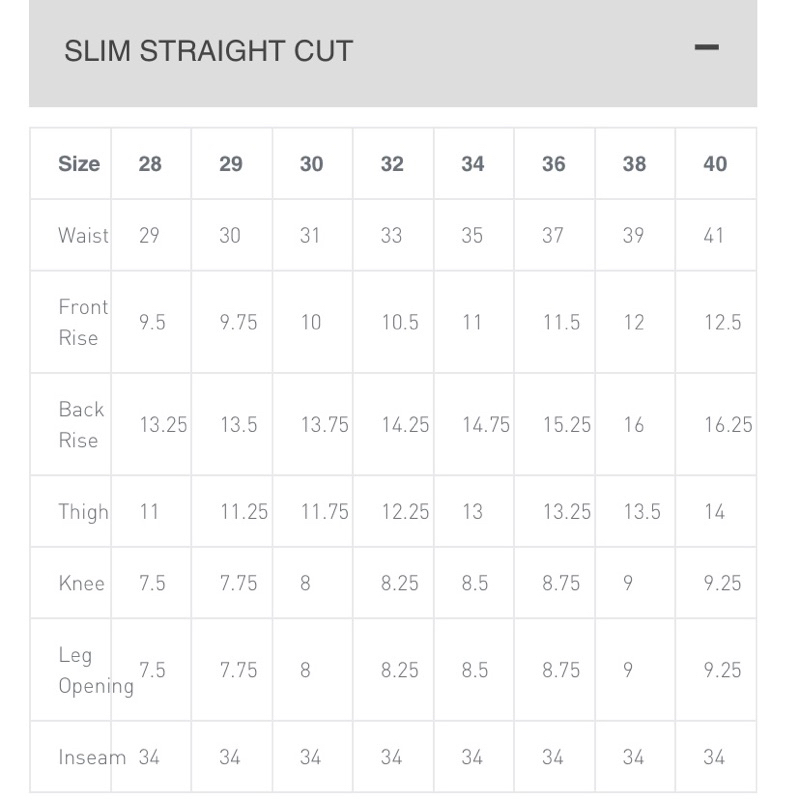The height and width of the screenshot is (800, 800).
Task: Click the minus icon in the header
Action: 707,48
